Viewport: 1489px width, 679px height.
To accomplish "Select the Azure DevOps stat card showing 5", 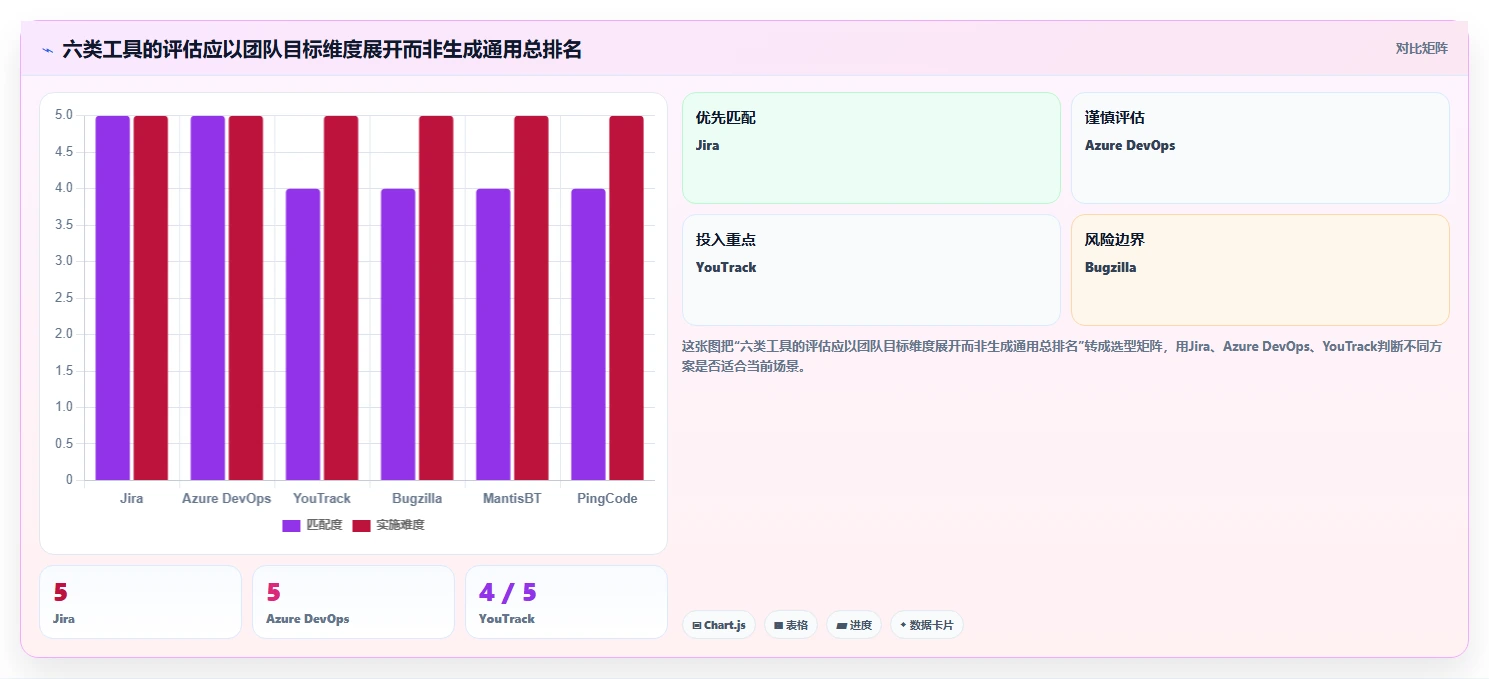I will (x=354, y=602).
